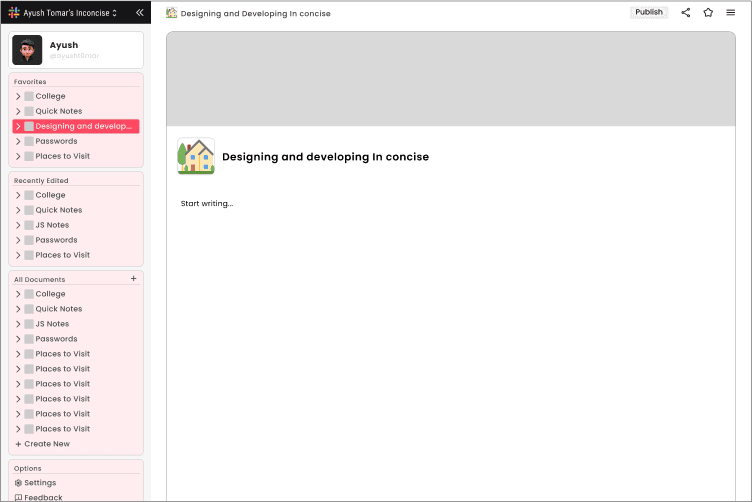Expand College in Recently Edited

pyautogui.click(x=18, y=195)
